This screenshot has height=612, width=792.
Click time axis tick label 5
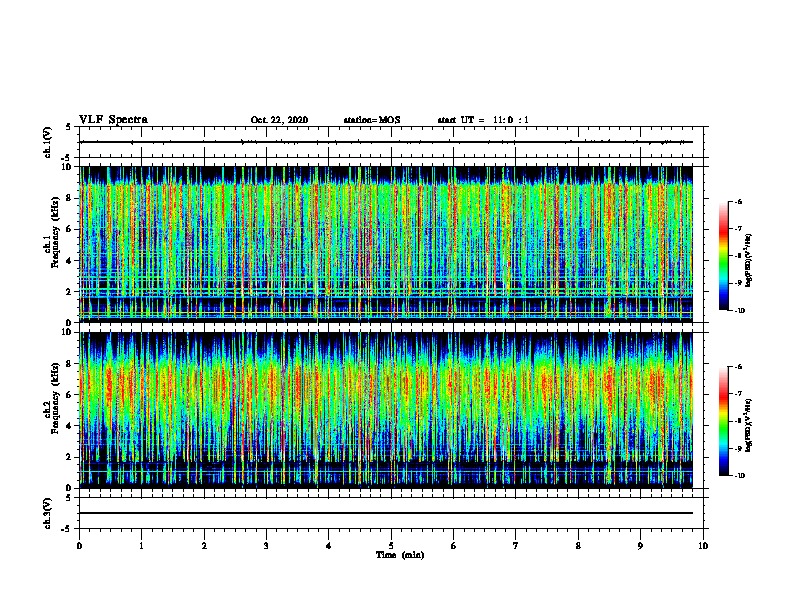[391, 546]
